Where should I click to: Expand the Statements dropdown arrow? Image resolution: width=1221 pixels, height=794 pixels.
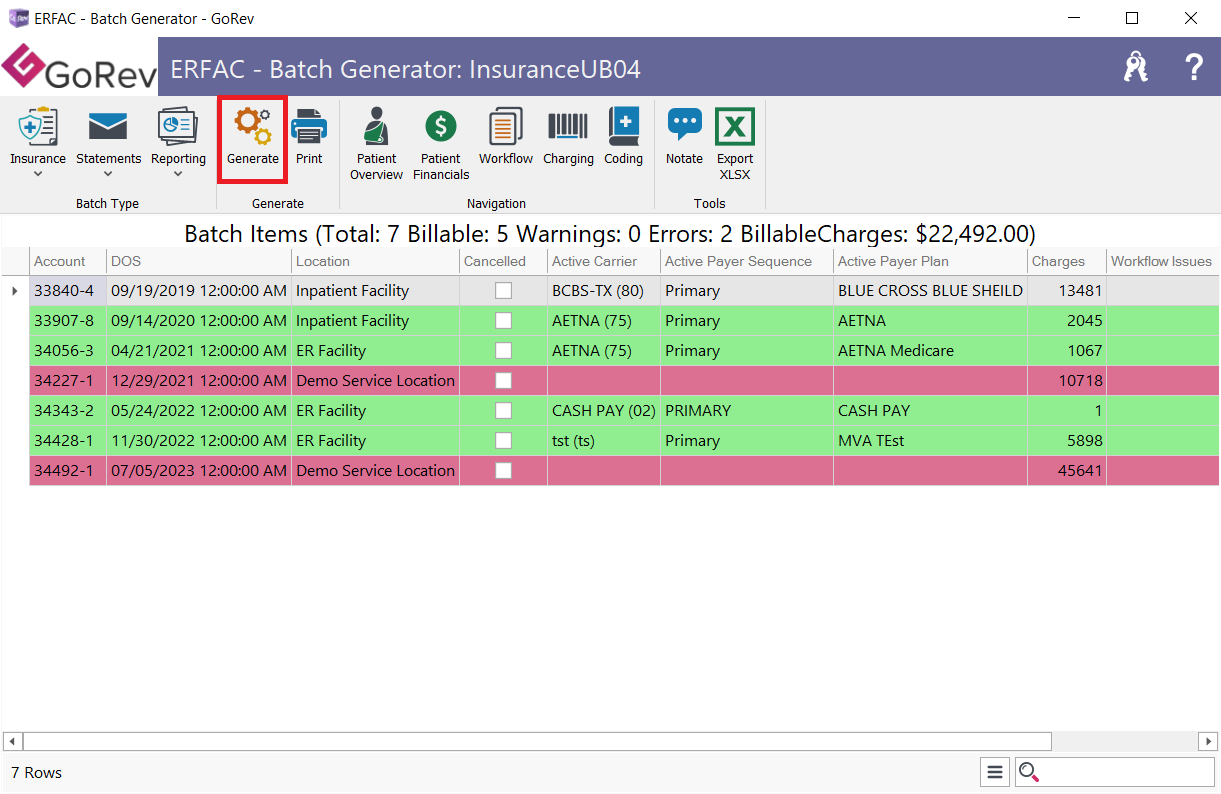click(108, 174)
